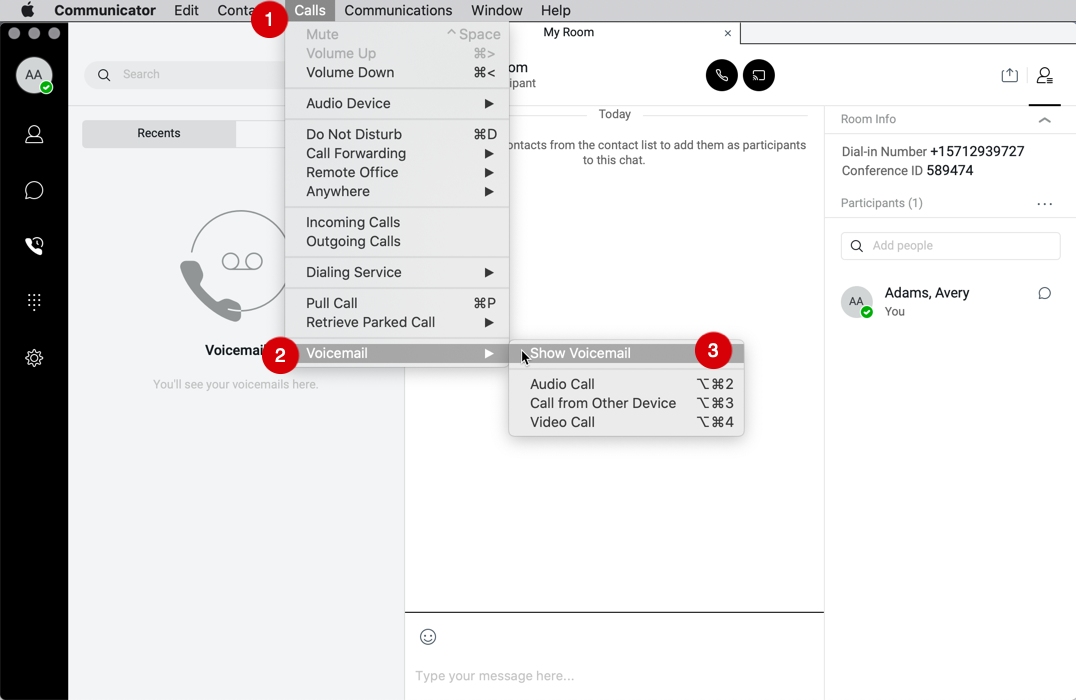The image size is (1076, 700).
Task: Click the Adams, Avery name
Action: pyautogui.click(x=926, y=293)
